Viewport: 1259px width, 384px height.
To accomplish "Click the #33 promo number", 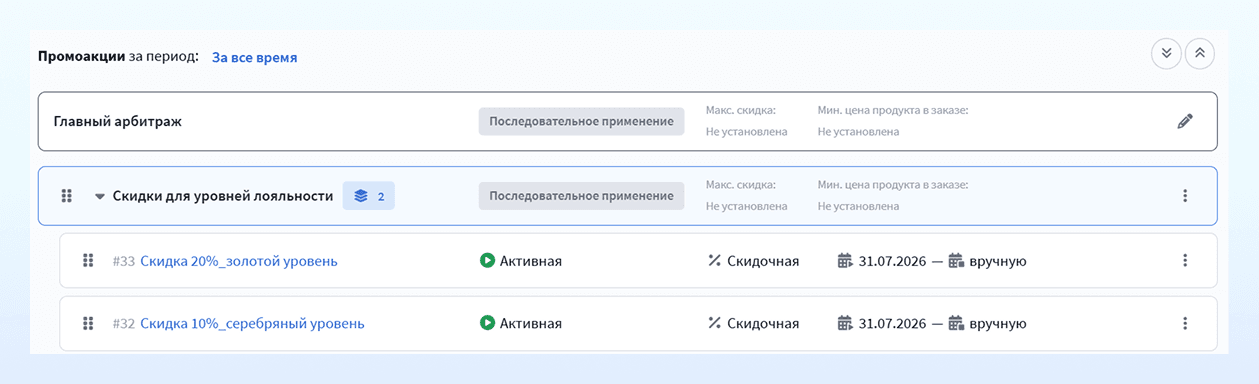I will tap(123, 261).
